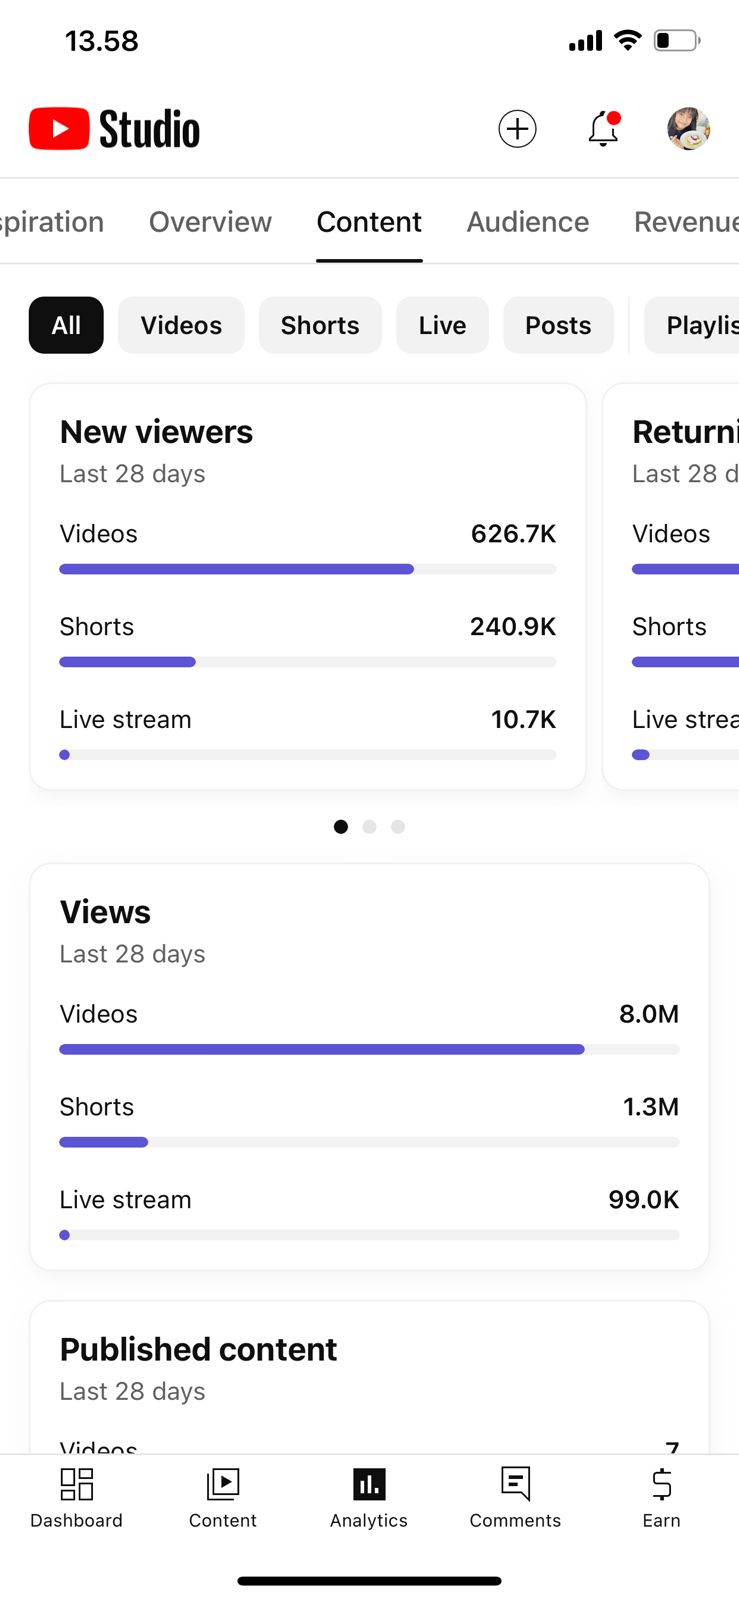
Task: Select the Live filter chip
Action: coord(442,325)
